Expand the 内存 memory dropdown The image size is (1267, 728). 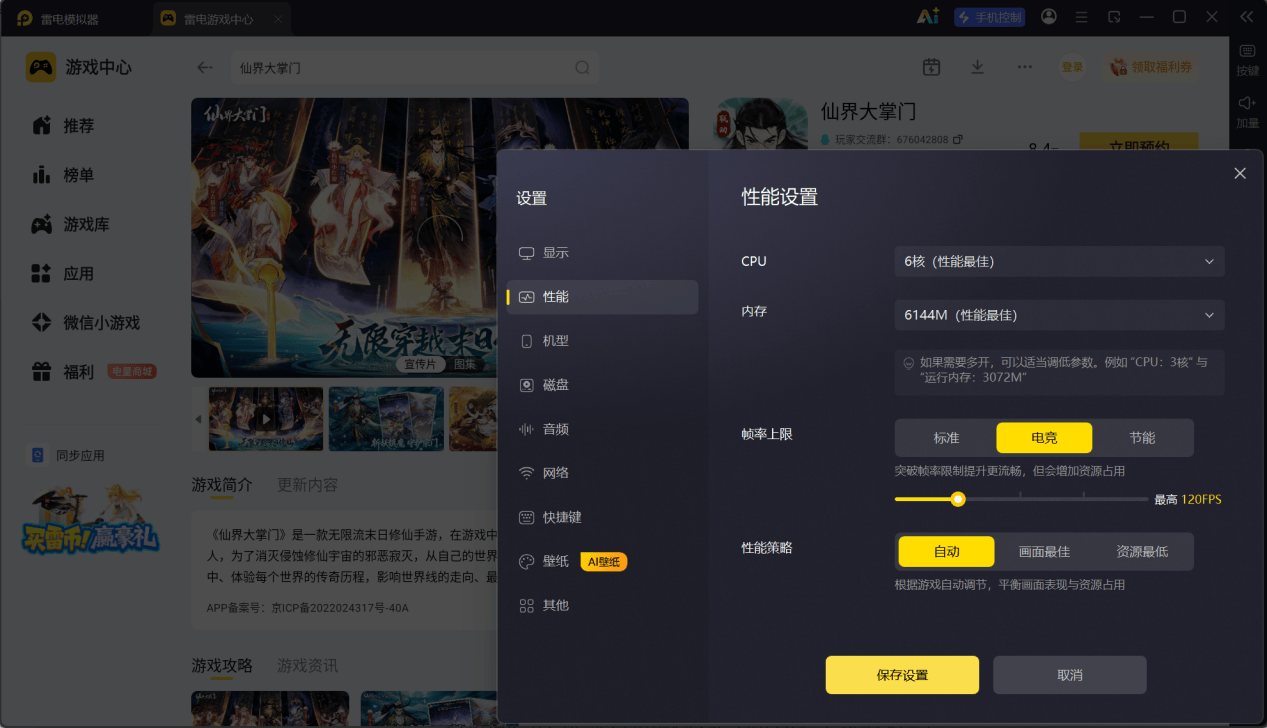click(x=1059, y=315)
